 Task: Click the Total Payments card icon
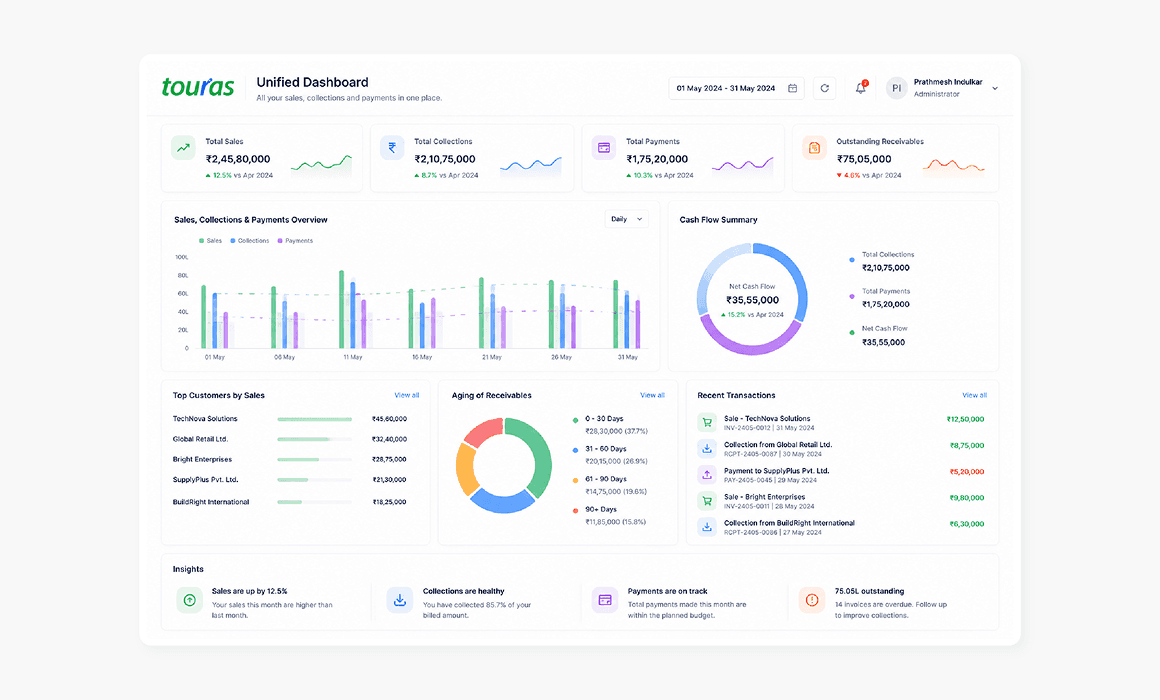pyautogui.click(x=604, y=147)
